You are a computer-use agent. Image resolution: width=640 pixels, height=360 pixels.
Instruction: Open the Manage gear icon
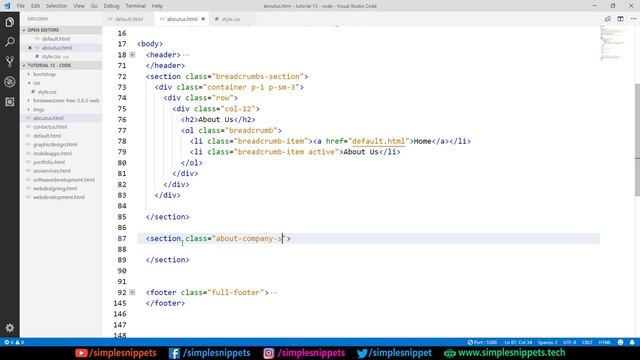coord(9,327)
